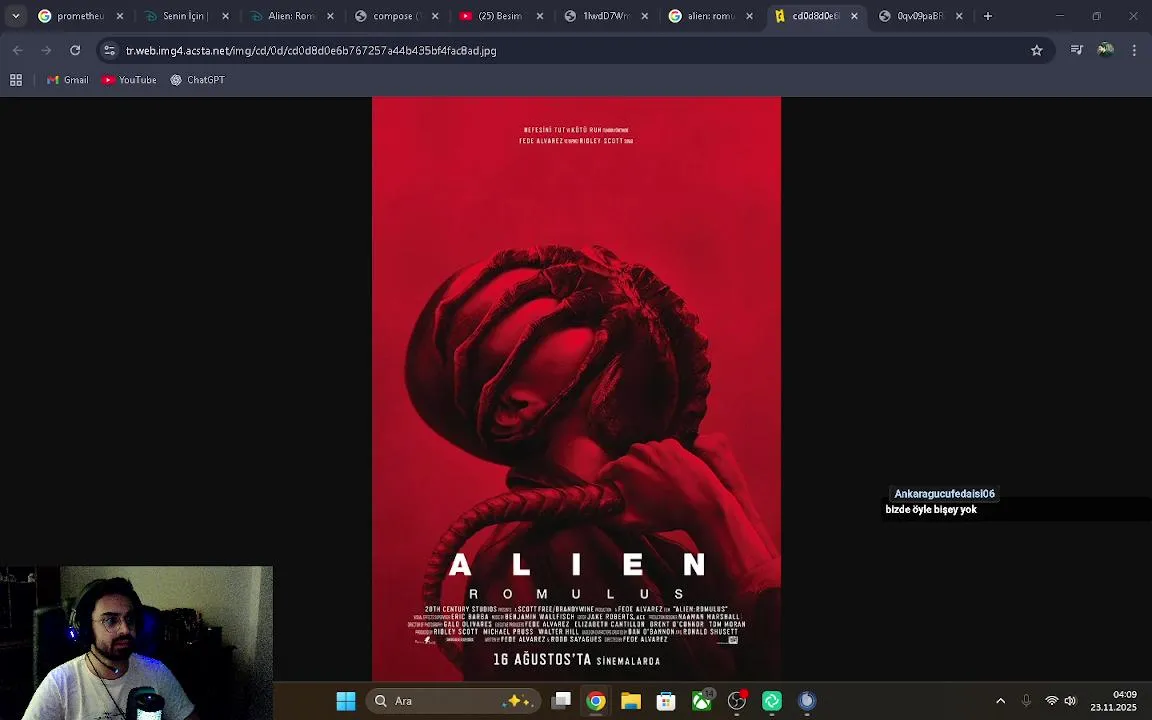The height and width of the screenshot is (720, 1152).
Task: Close the YouTube Besim tab
Action: [540, 16]
